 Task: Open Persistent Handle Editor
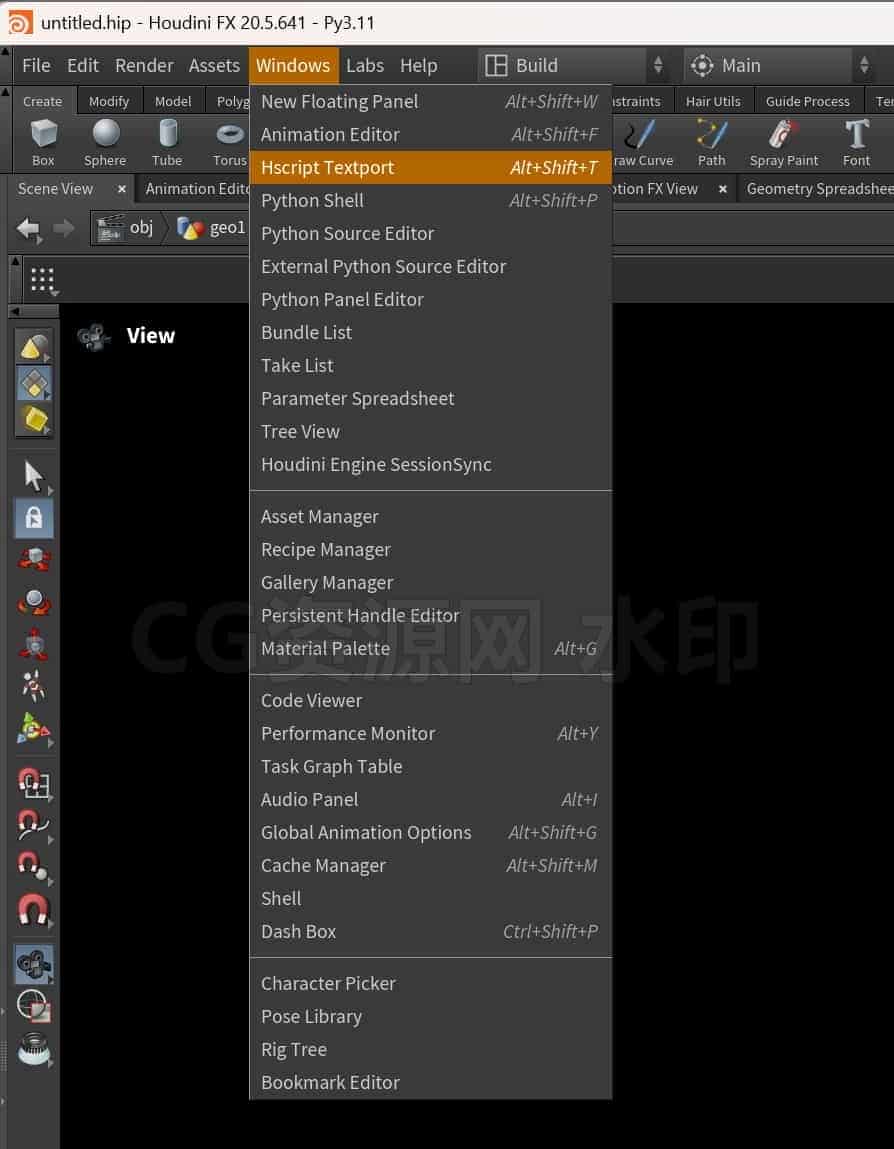coord(431,615)
